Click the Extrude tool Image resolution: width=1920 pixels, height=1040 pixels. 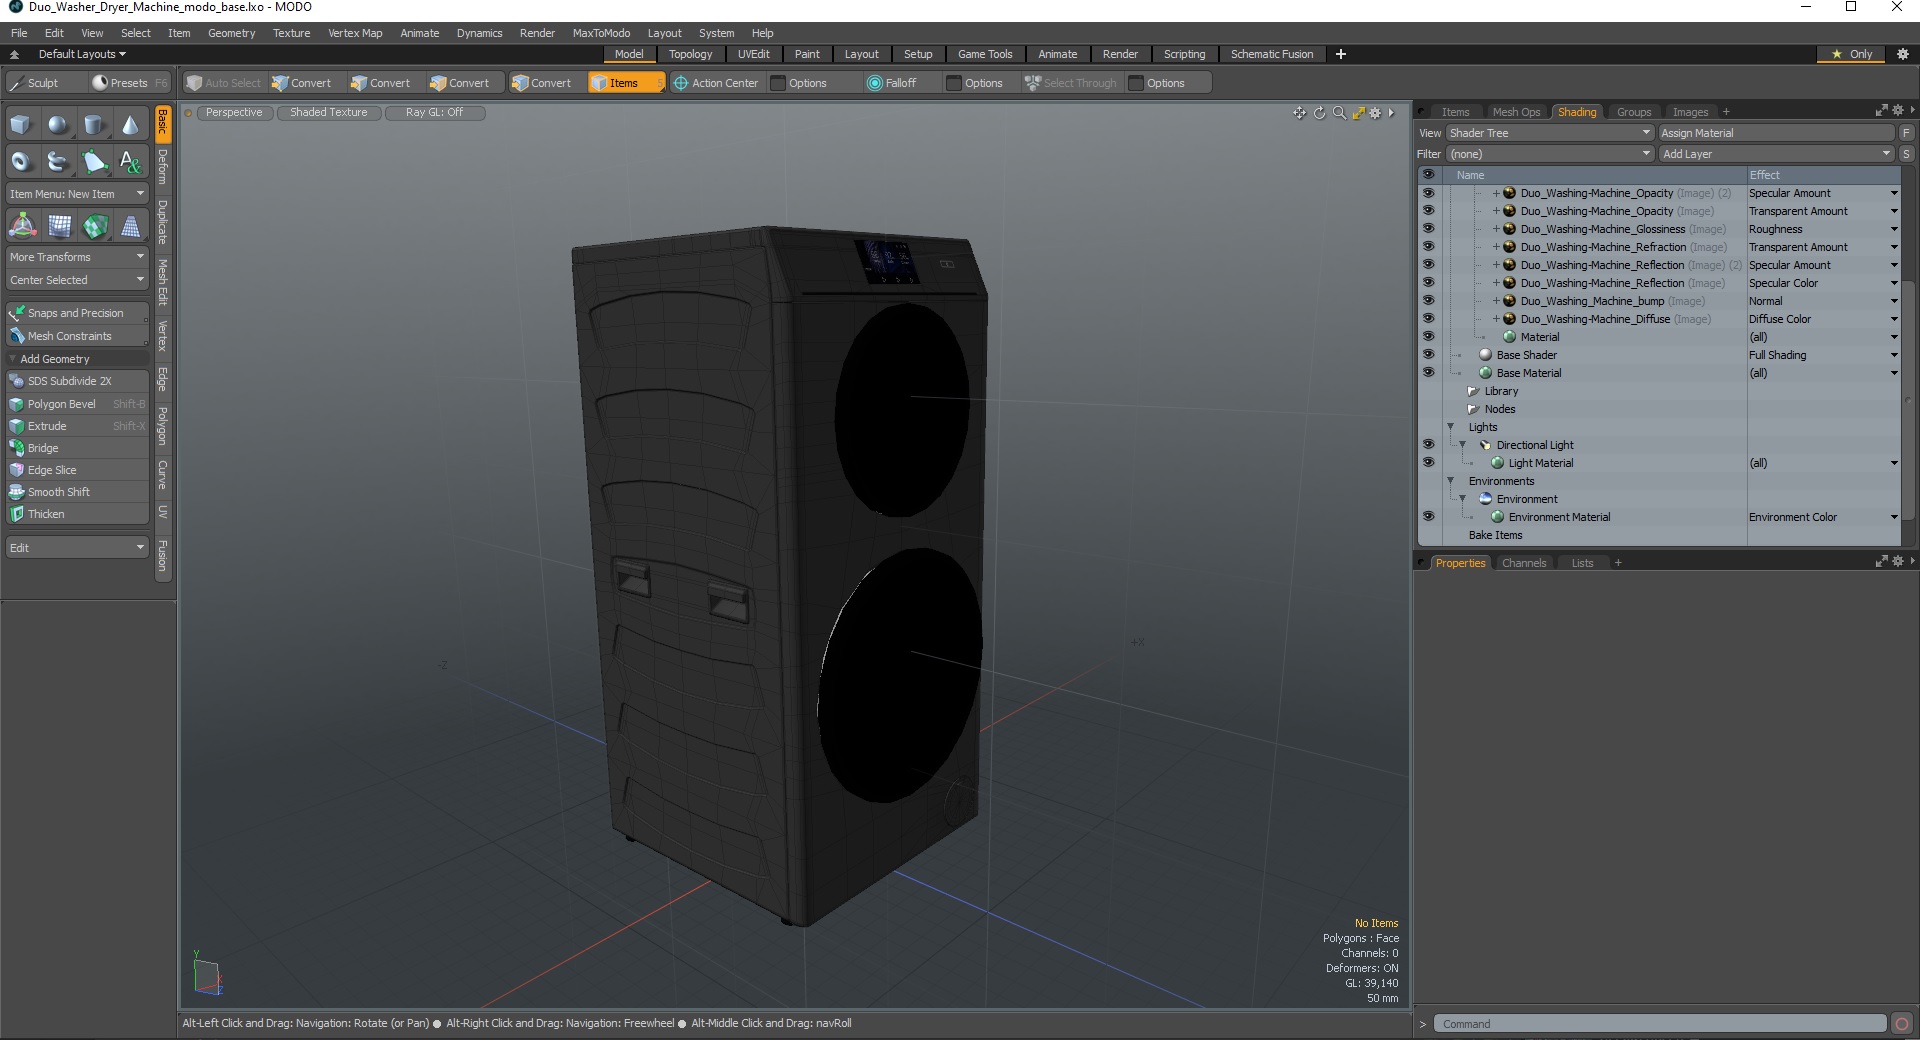(x=77, y=426)
